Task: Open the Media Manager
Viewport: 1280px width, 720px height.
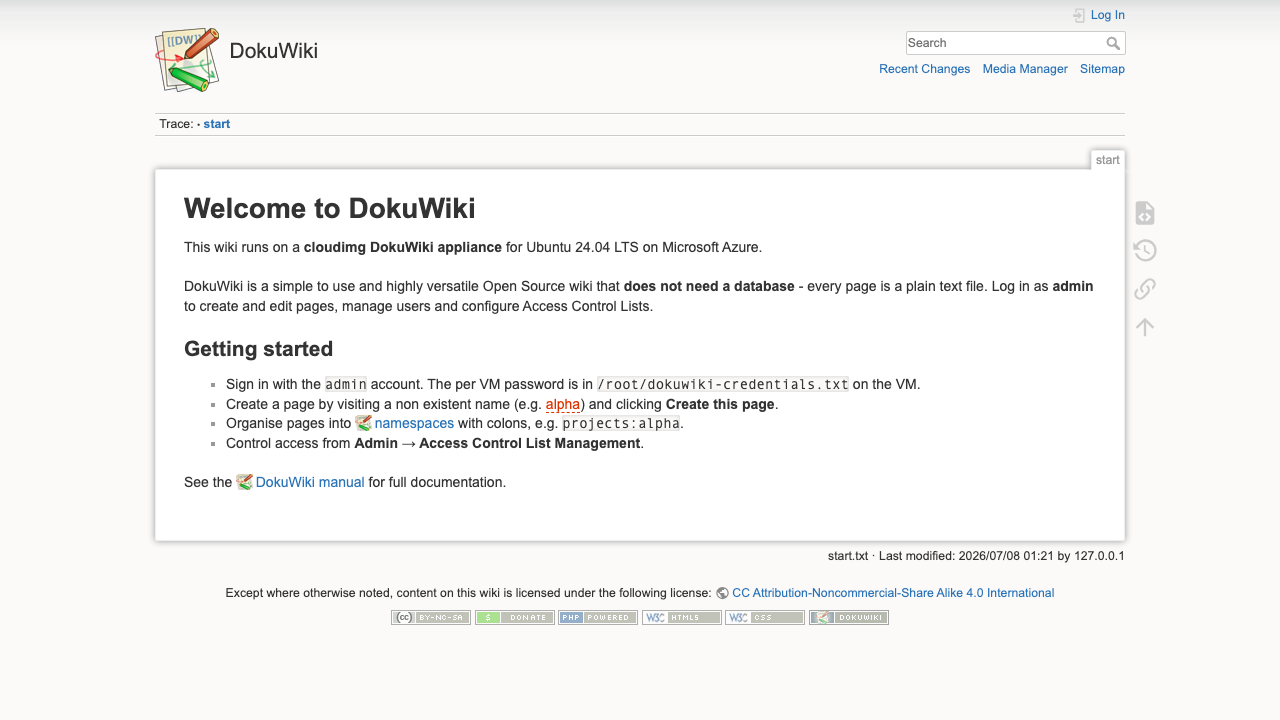Action: [1025, 69]
